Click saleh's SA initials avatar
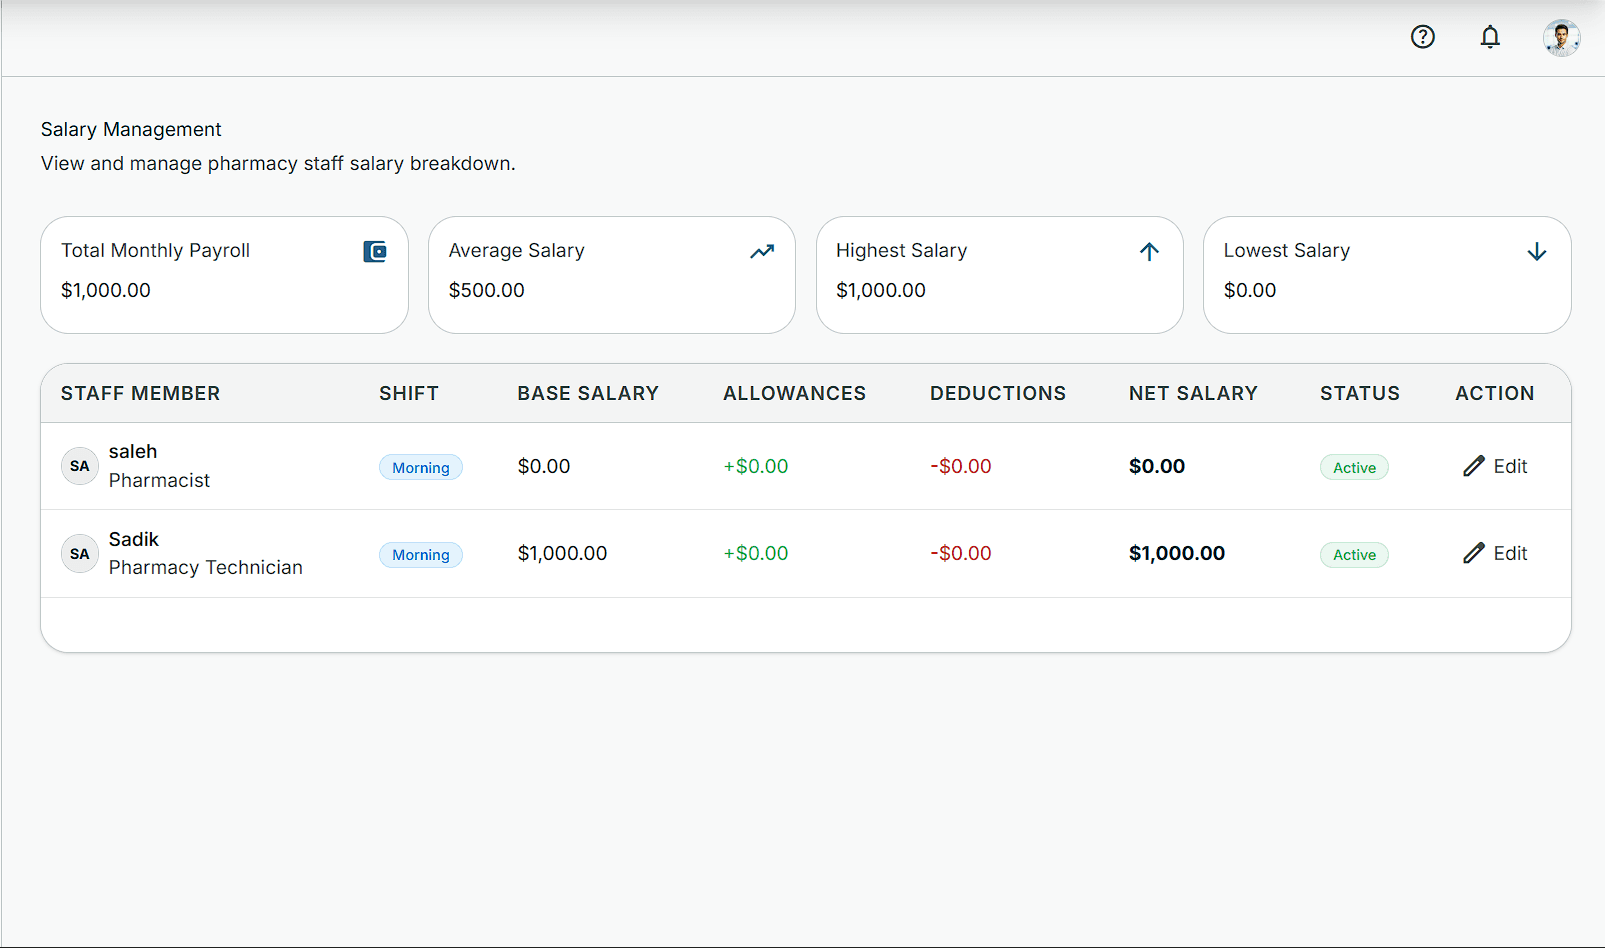Screen dimensions: 1605x948 (80, 466)
